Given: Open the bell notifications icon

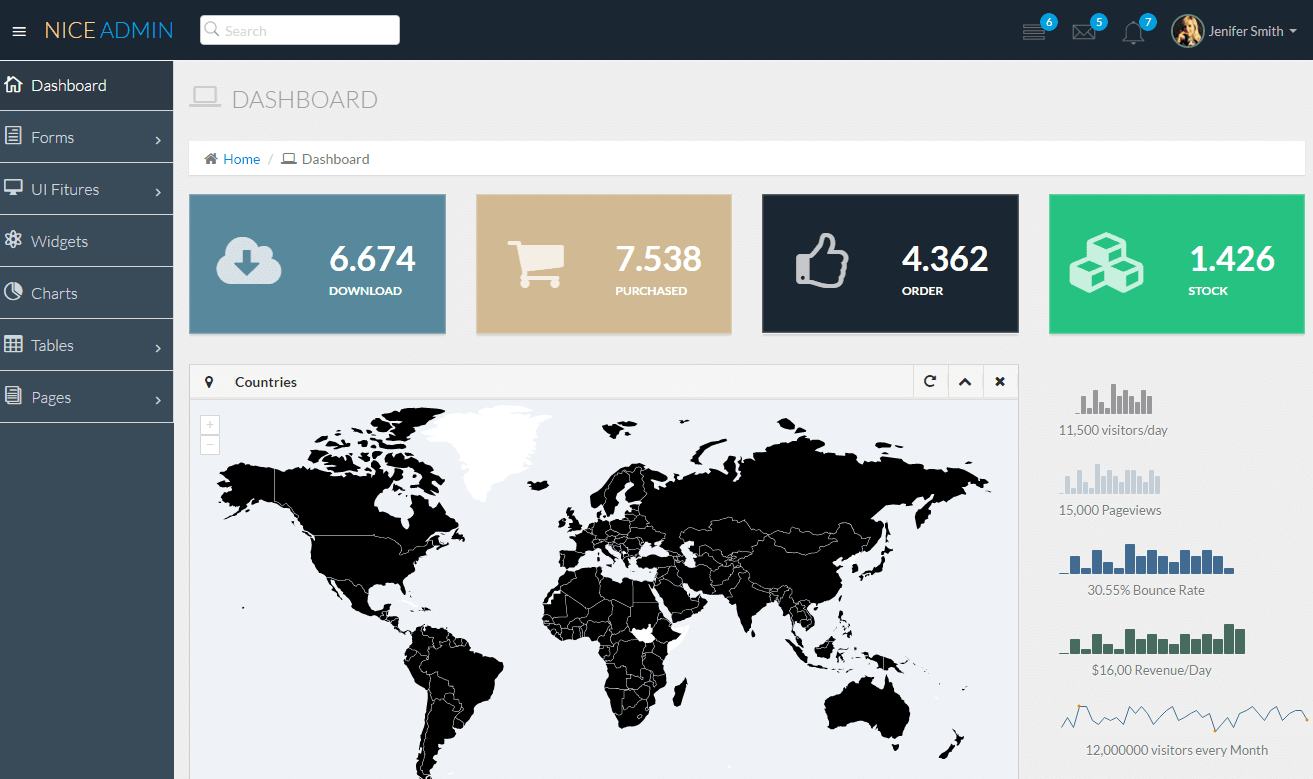Looking at the screenshot, I should pyautogui.click(x=1133, y=33).
